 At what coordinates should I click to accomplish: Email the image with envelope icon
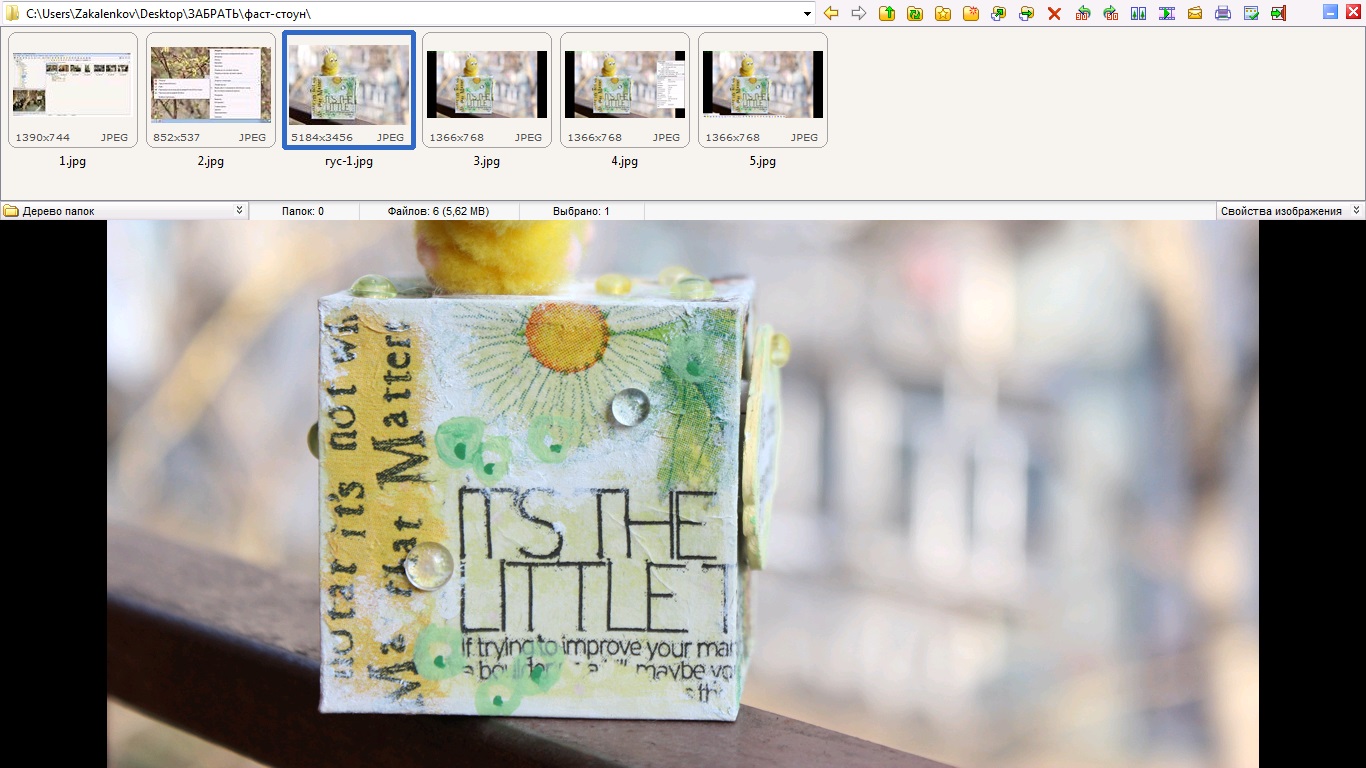coord(1195,13)
